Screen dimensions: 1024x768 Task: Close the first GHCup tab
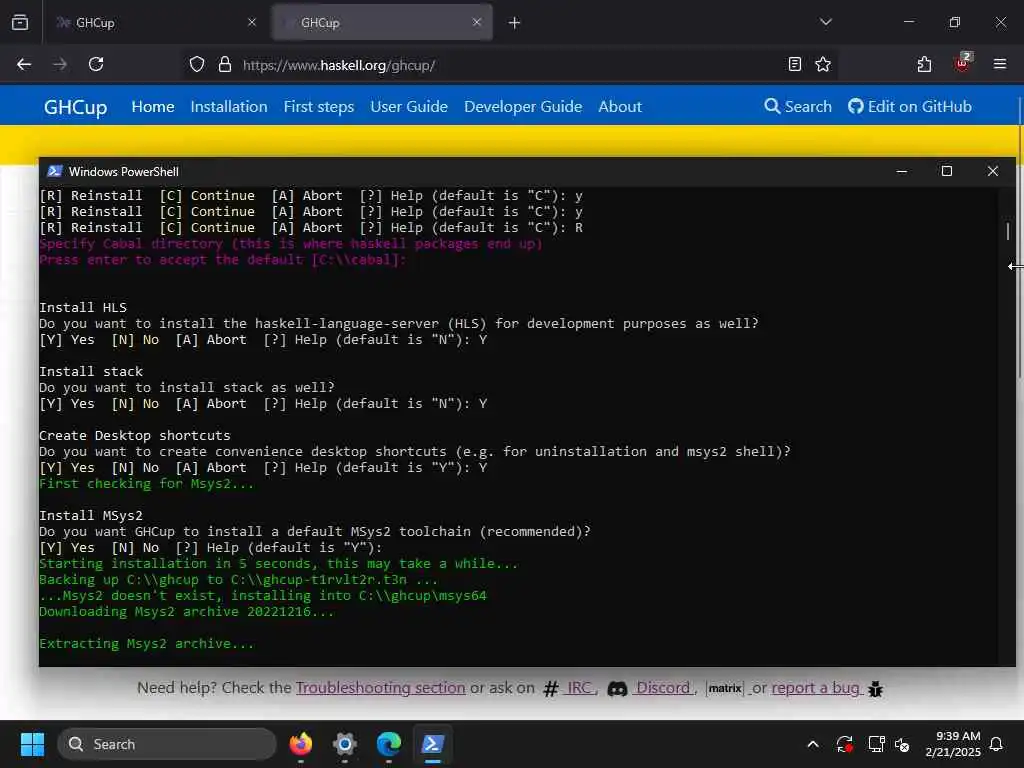(x=252, y=22)
